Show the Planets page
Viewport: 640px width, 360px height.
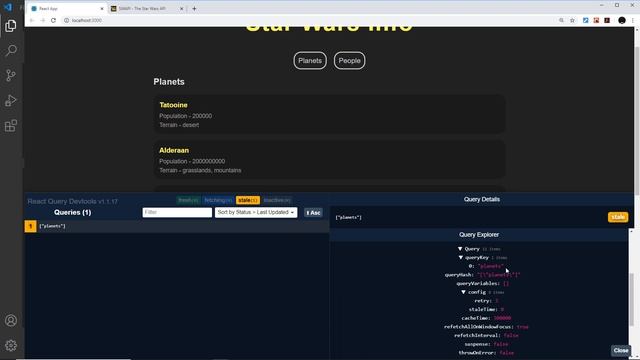pyautogui.click(x=310, y=61)
